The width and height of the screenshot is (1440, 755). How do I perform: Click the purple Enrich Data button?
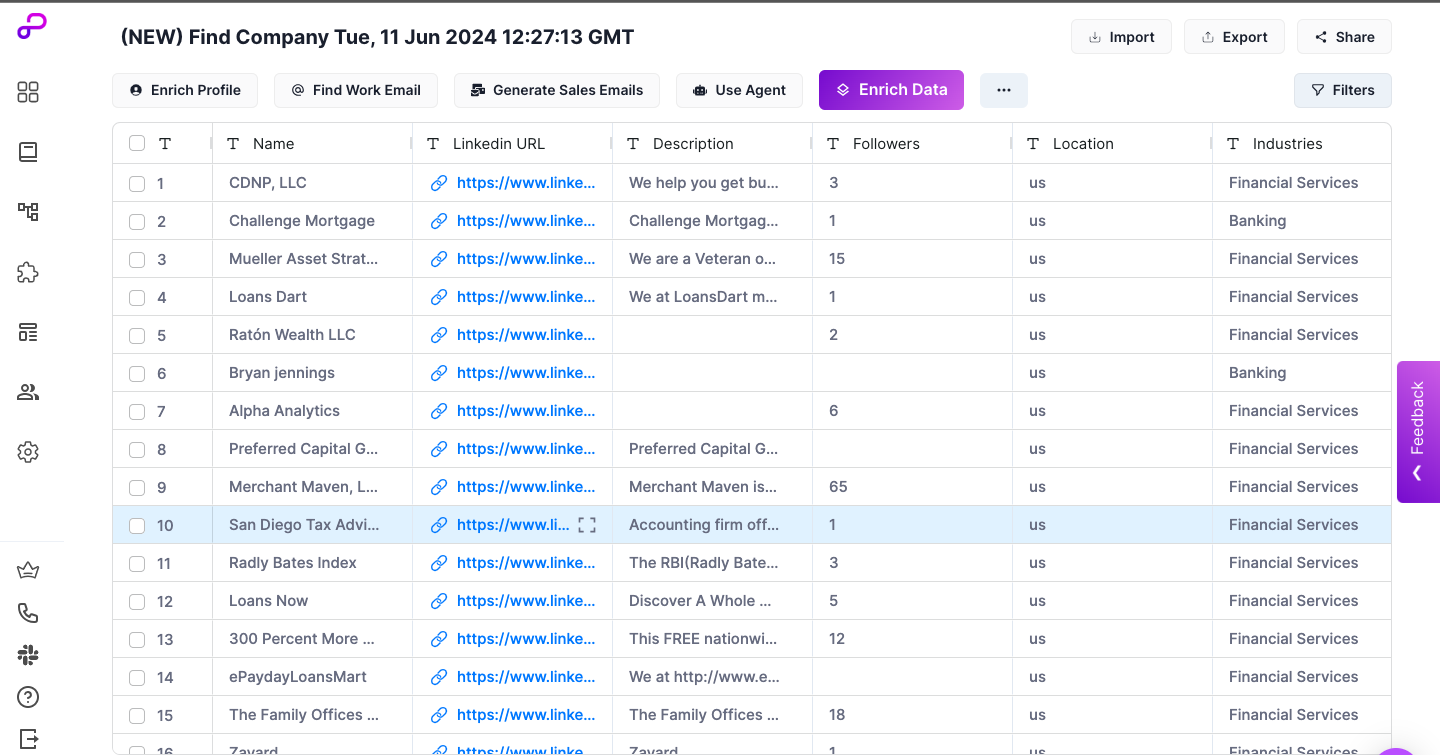[x=891, y=90]
